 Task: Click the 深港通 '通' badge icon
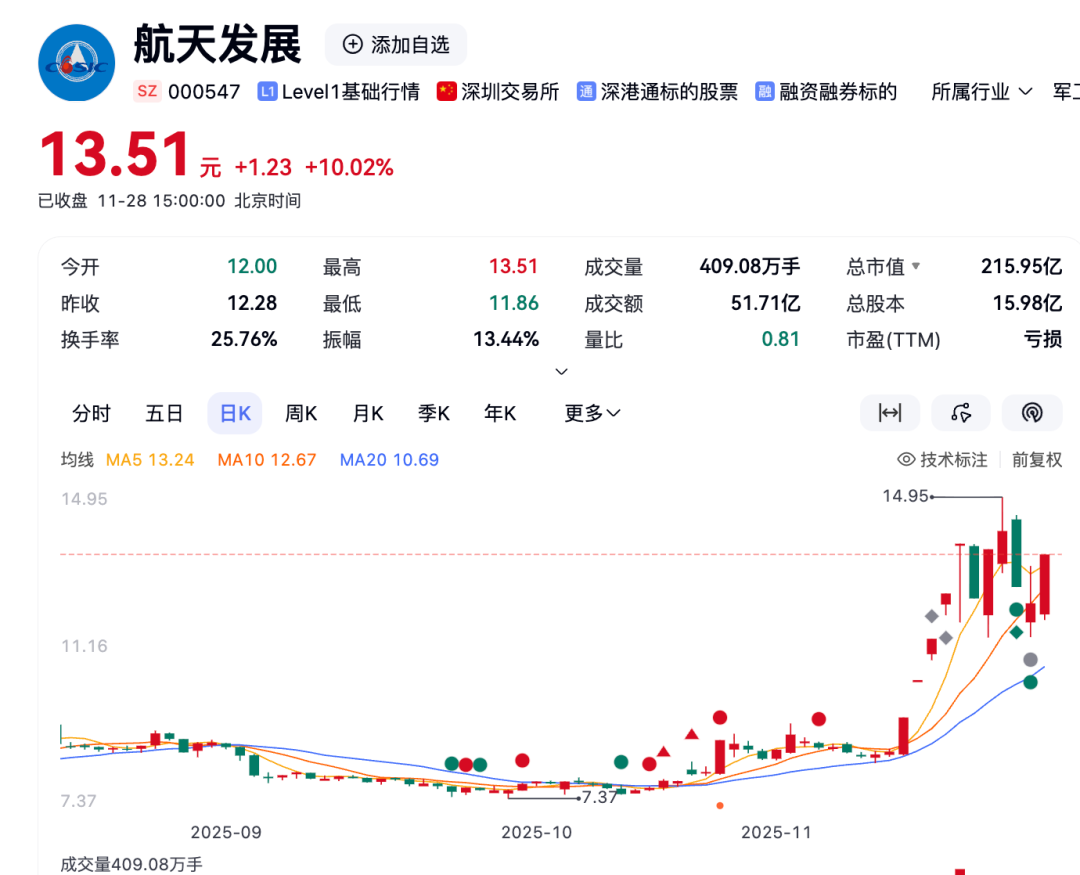point(587,92)
